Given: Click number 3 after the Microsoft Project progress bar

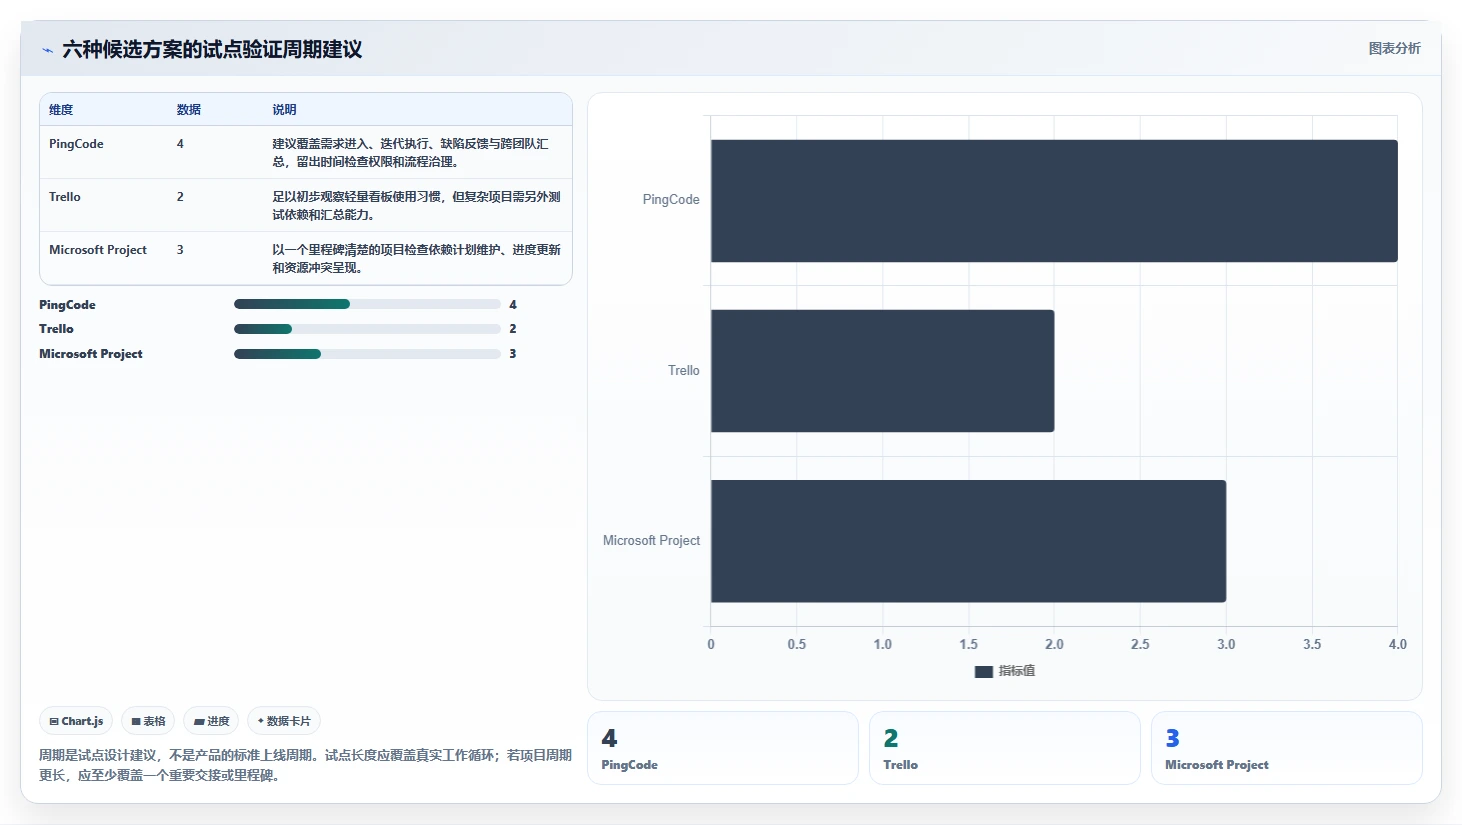Looking at the screenshot, I should tap(513, 354).
